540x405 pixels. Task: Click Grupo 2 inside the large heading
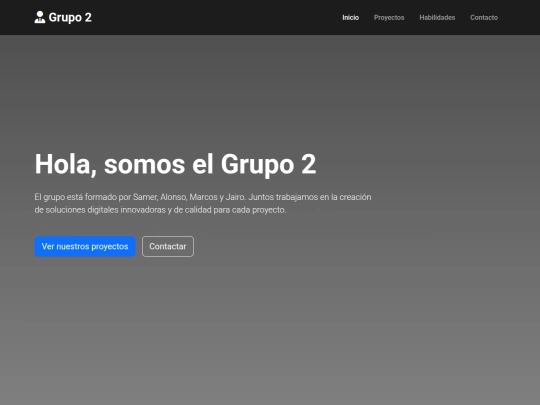[268, 164]
